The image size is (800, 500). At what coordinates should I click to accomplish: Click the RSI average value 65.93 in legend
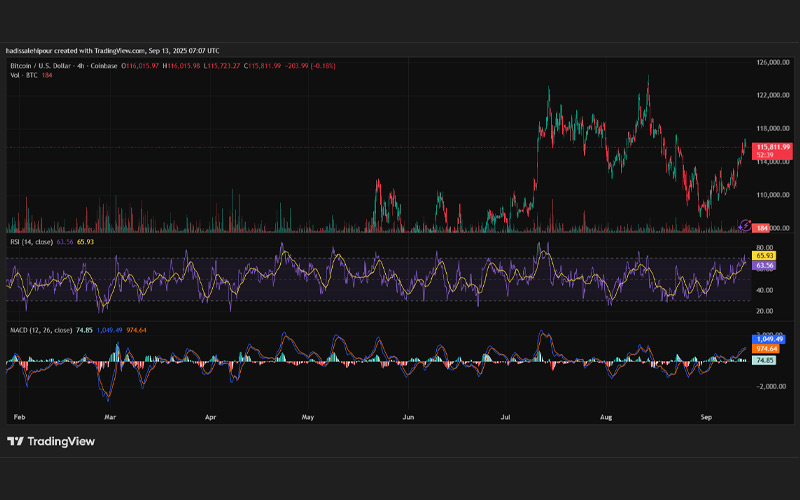(x=85, y=242)
